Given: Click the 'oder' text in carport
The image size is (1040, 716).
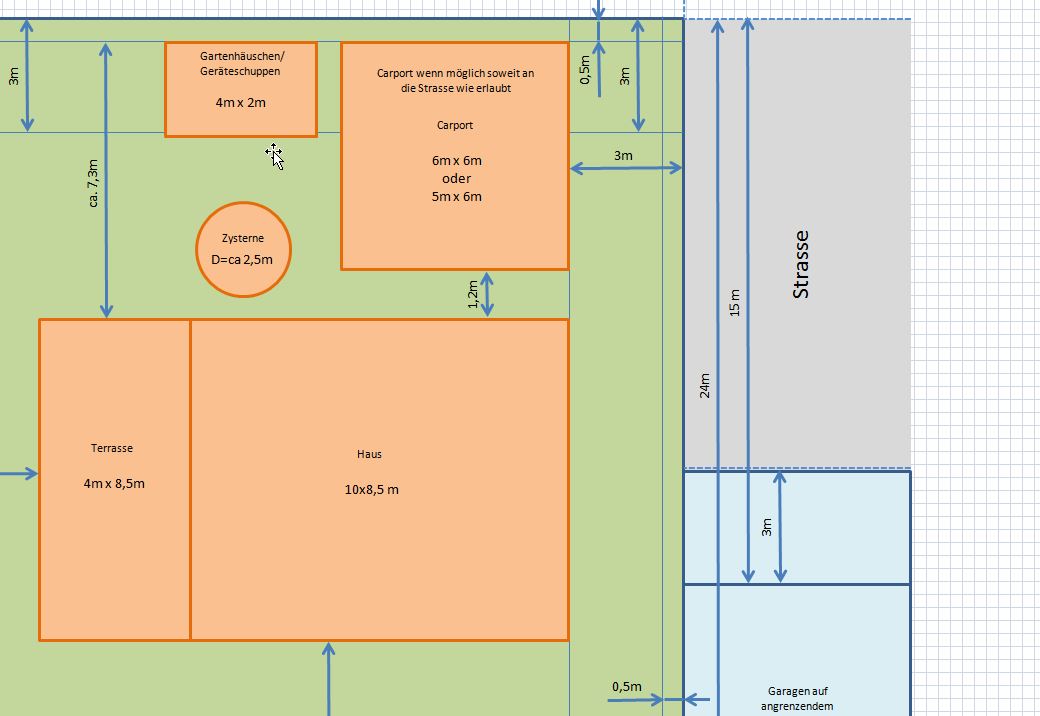Looking at the screenshot, I should tap(456, 178).
